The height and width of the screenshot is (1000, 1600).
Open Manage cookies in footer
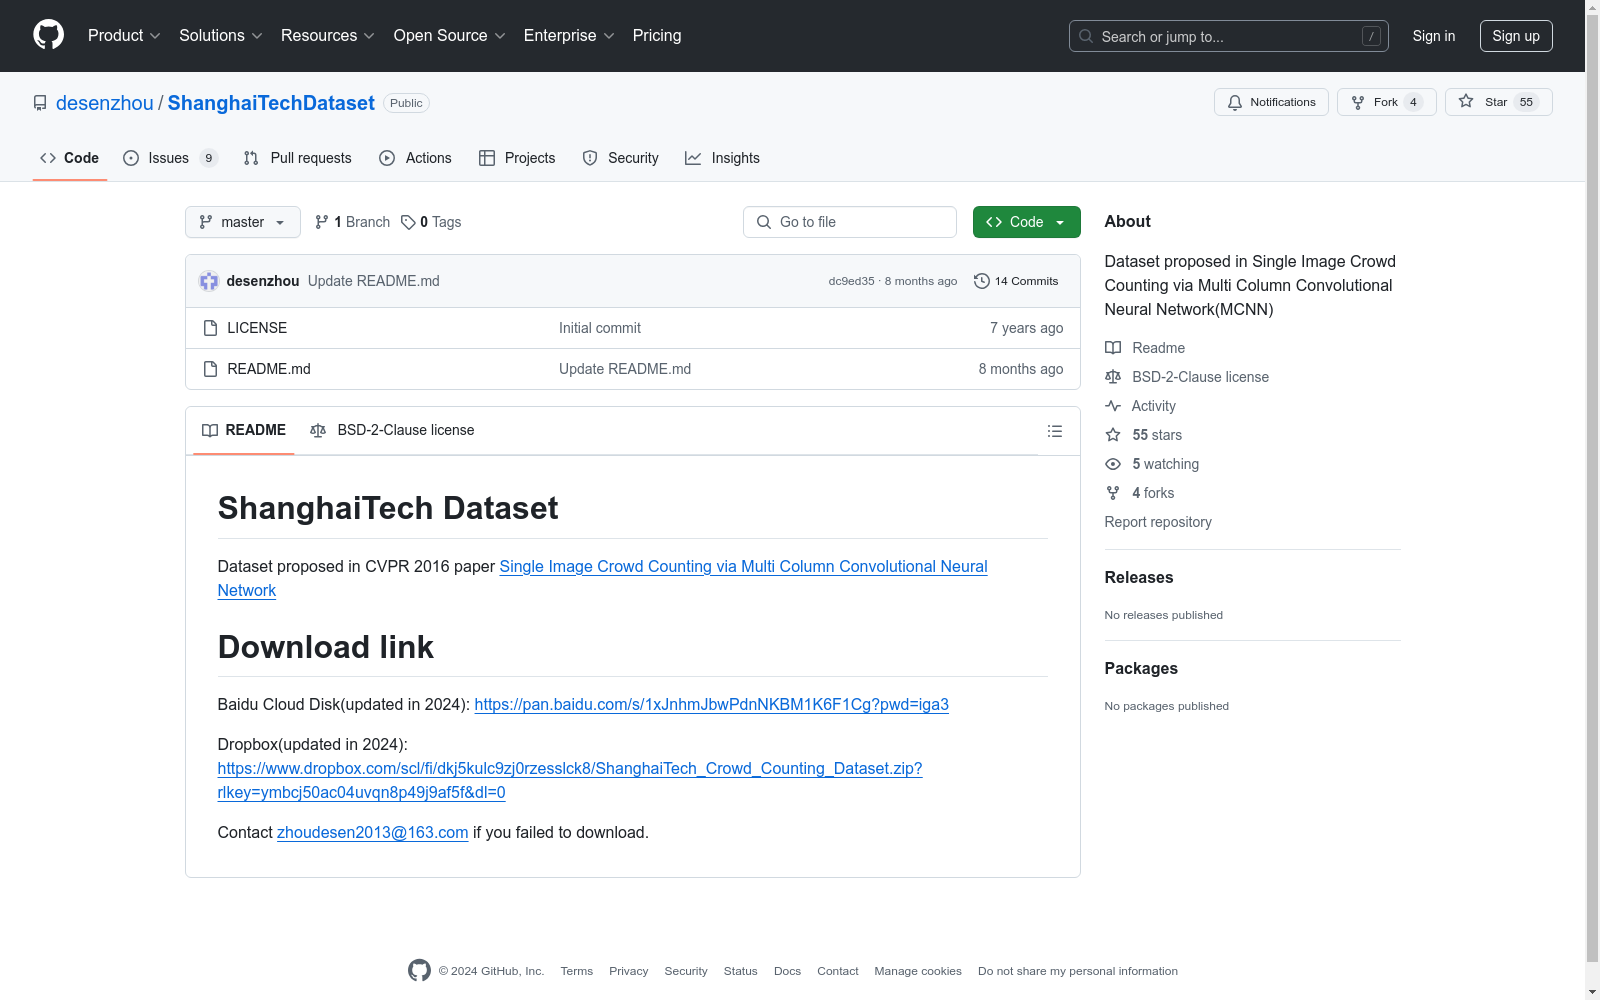click(x=918, y=971)
